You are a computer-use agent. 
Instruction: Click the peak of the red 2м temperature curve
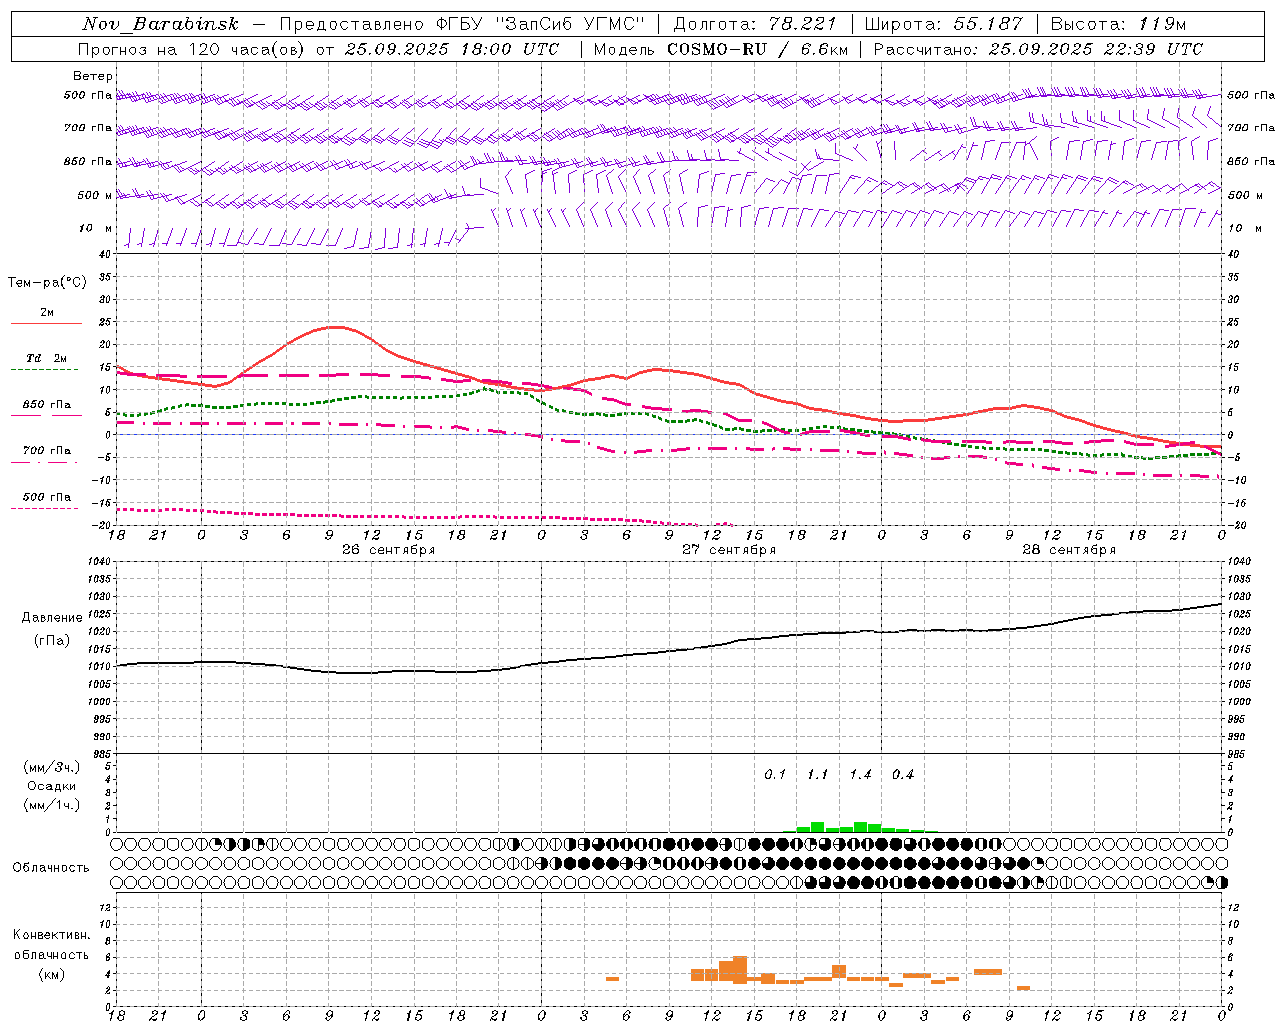tap(334, 327)
